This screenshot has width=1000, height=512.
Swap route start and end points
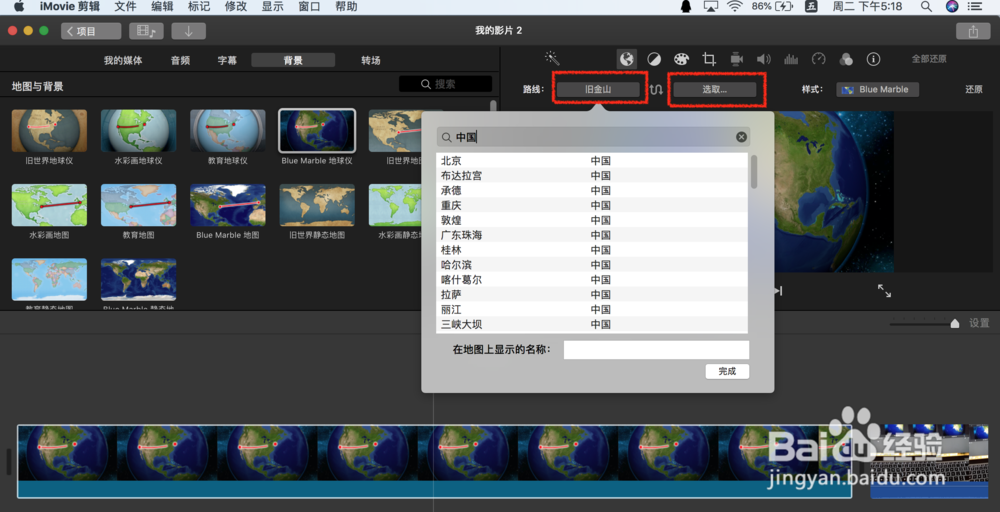pos(656,90)
